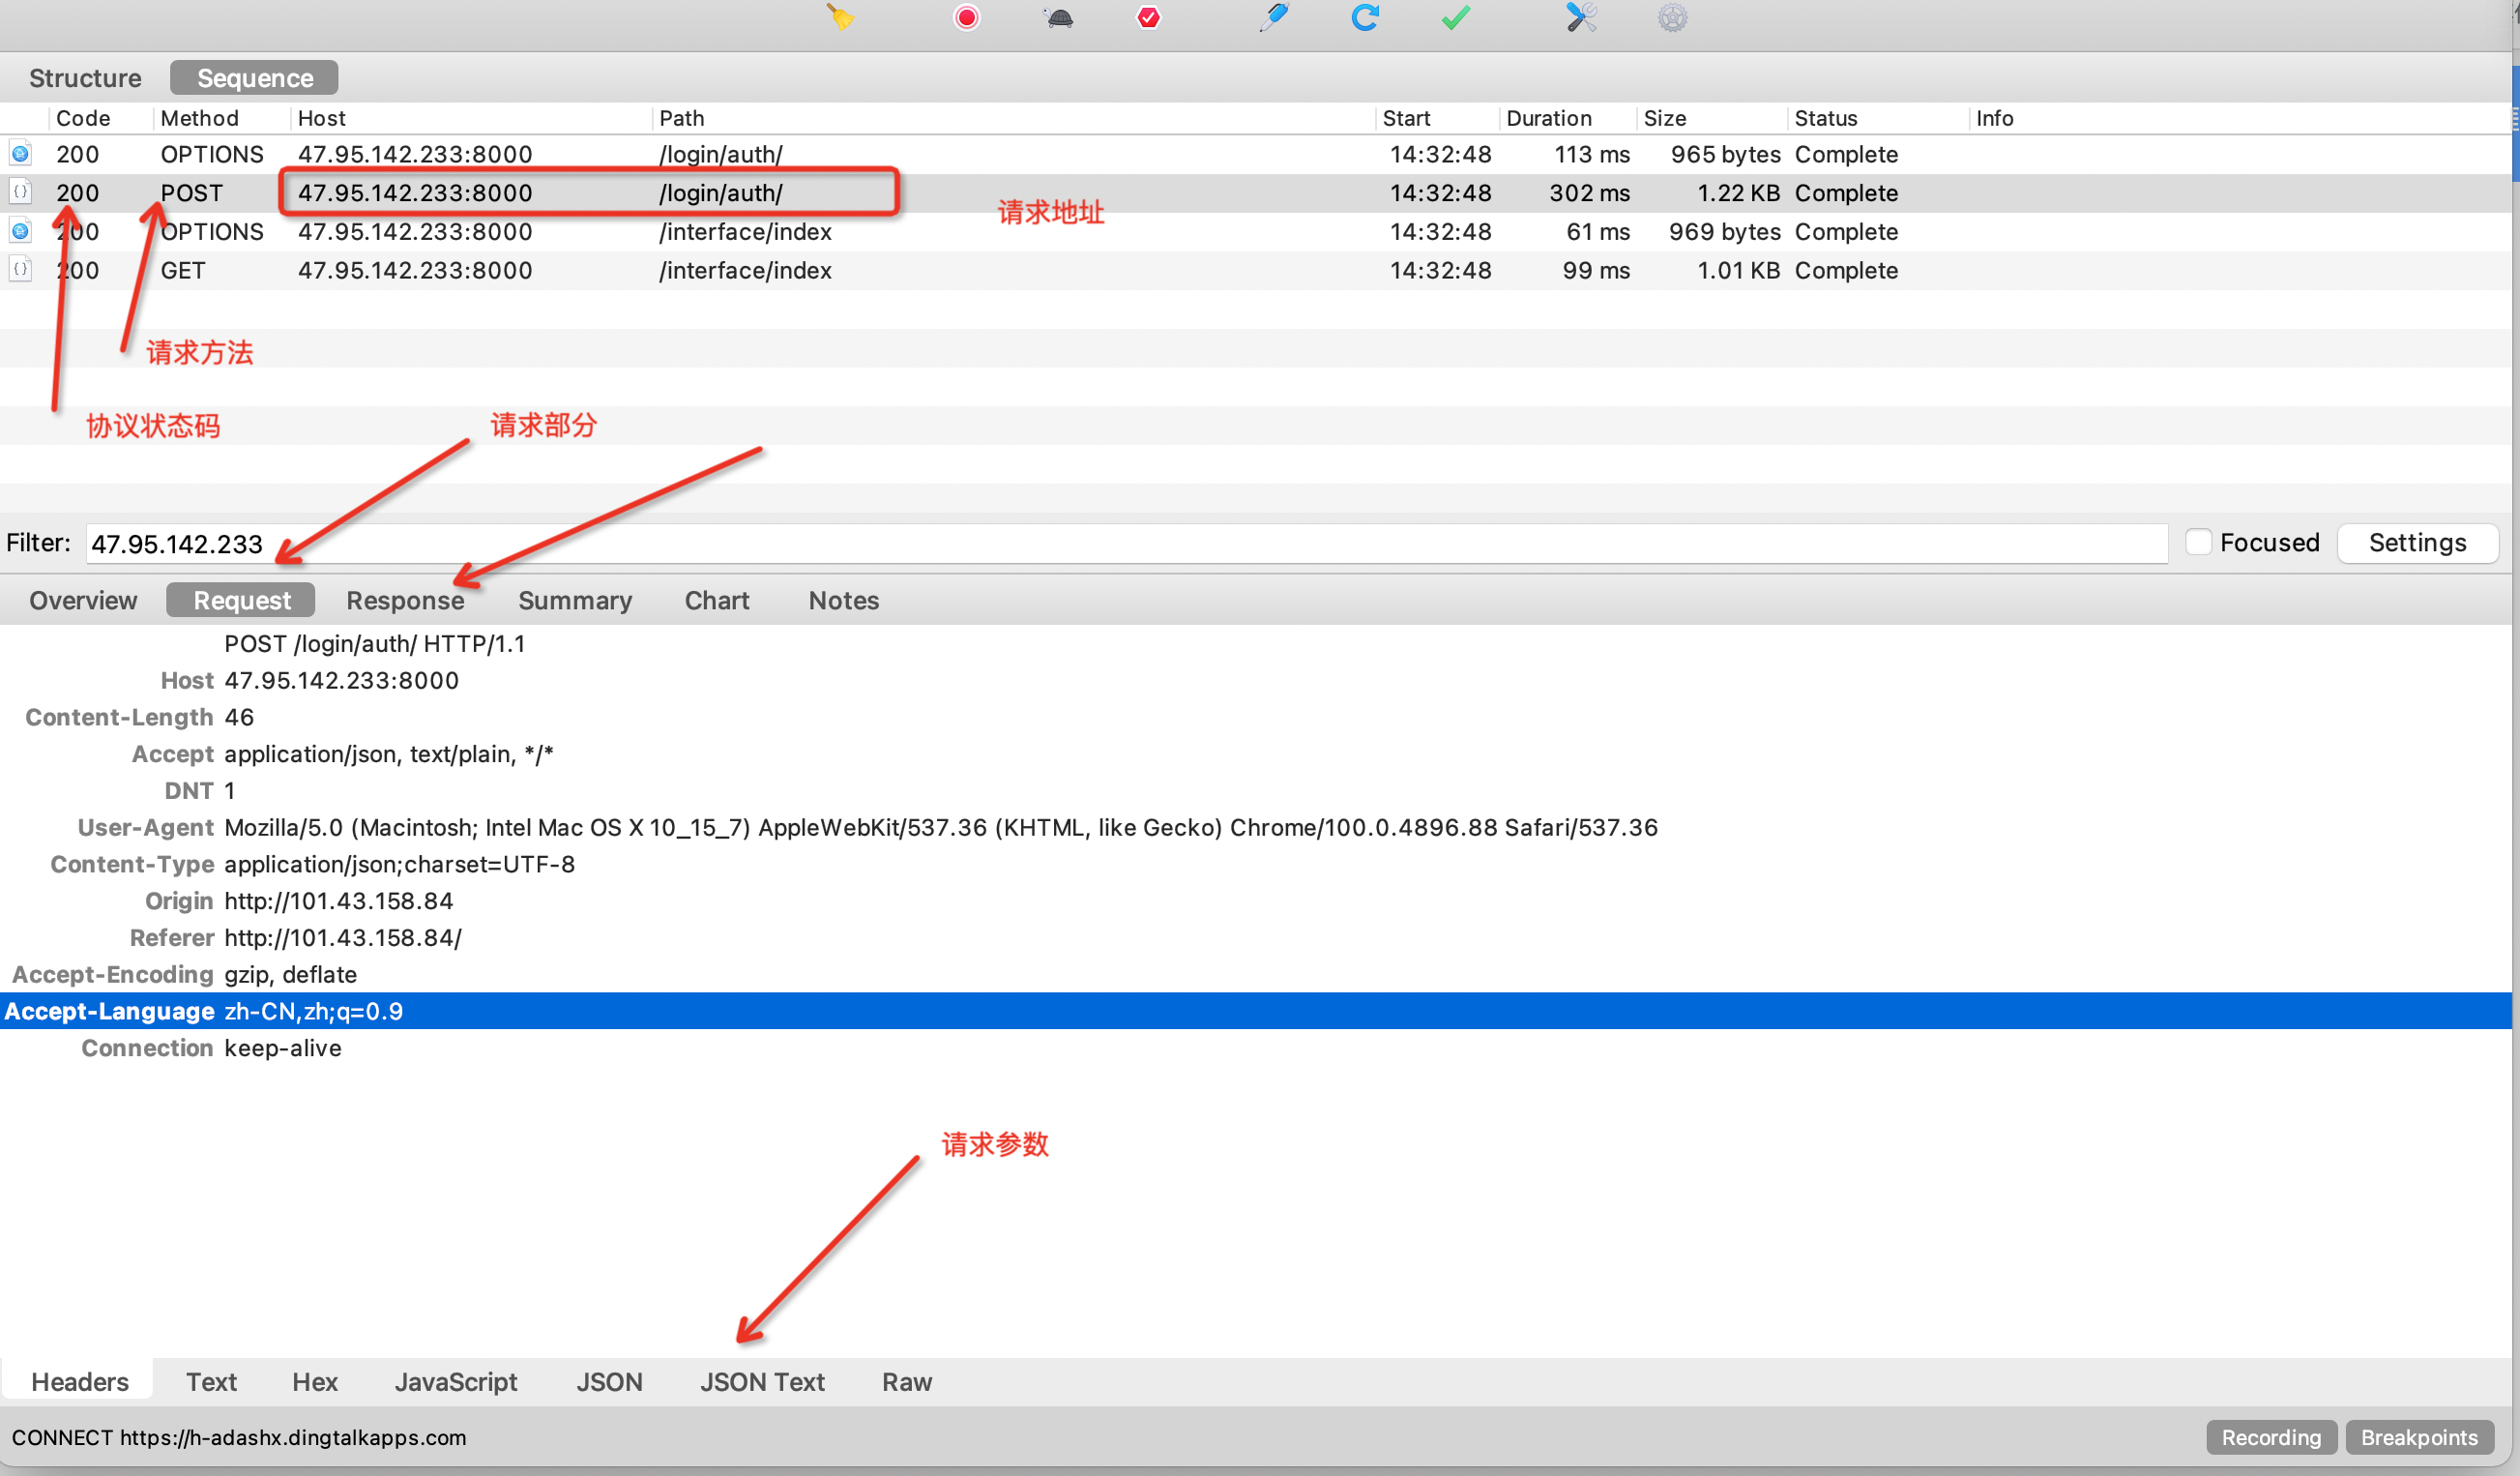Open the tools wrench icon
This screenshot has width=2520, height=1476.
click(1581, 18)
